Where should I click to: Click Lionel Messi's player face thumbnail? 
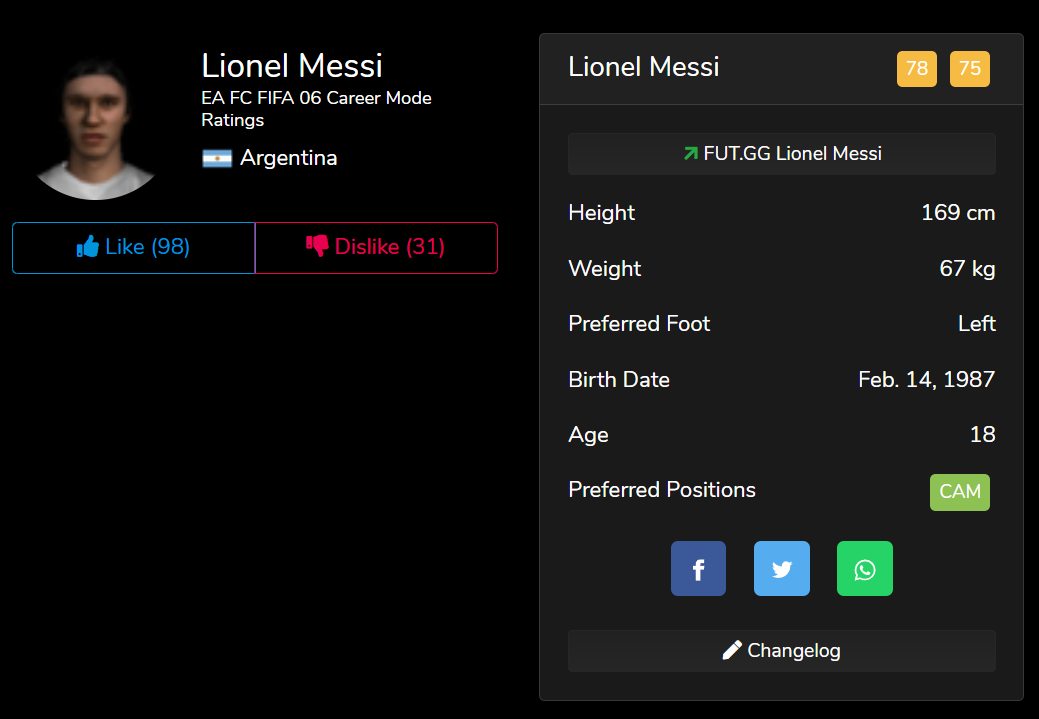pos(96,127)
